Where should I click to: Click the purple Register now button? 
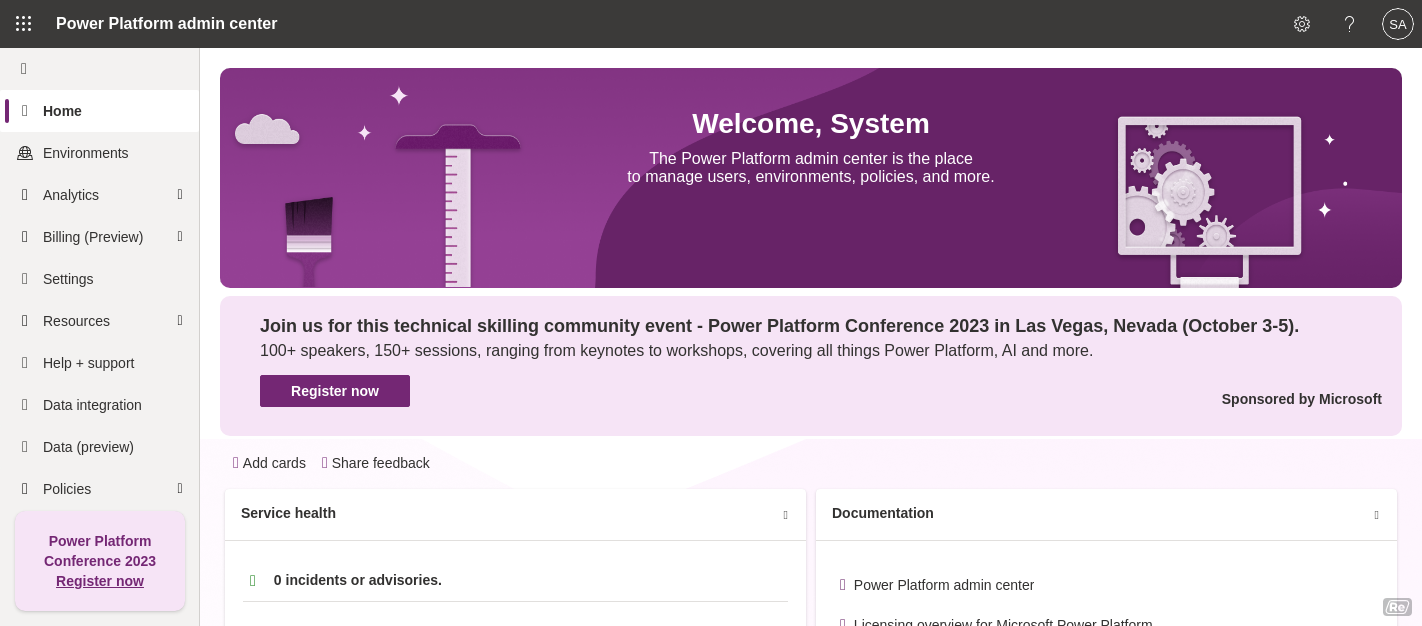[x=335, y=391]
